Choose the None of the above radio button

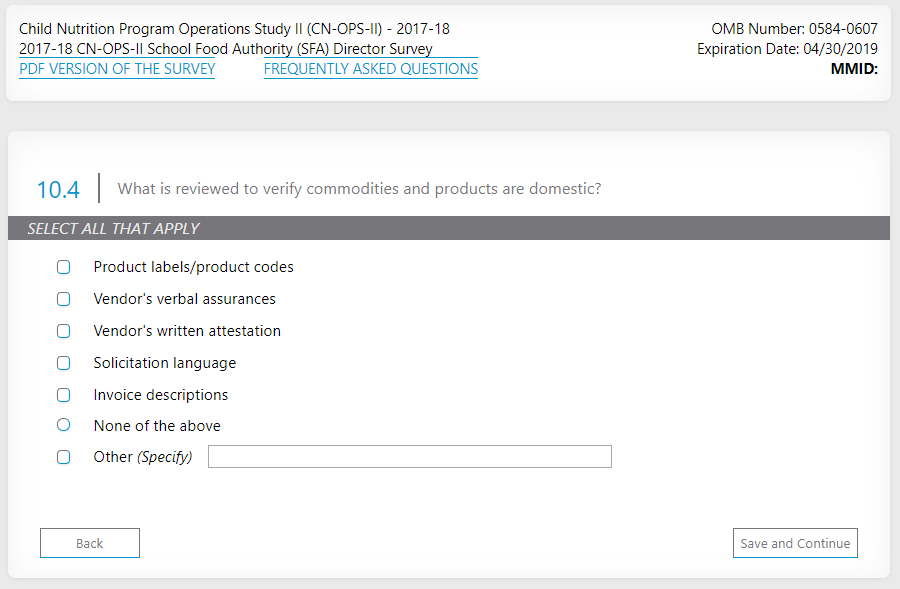click(x=64, y=425)
